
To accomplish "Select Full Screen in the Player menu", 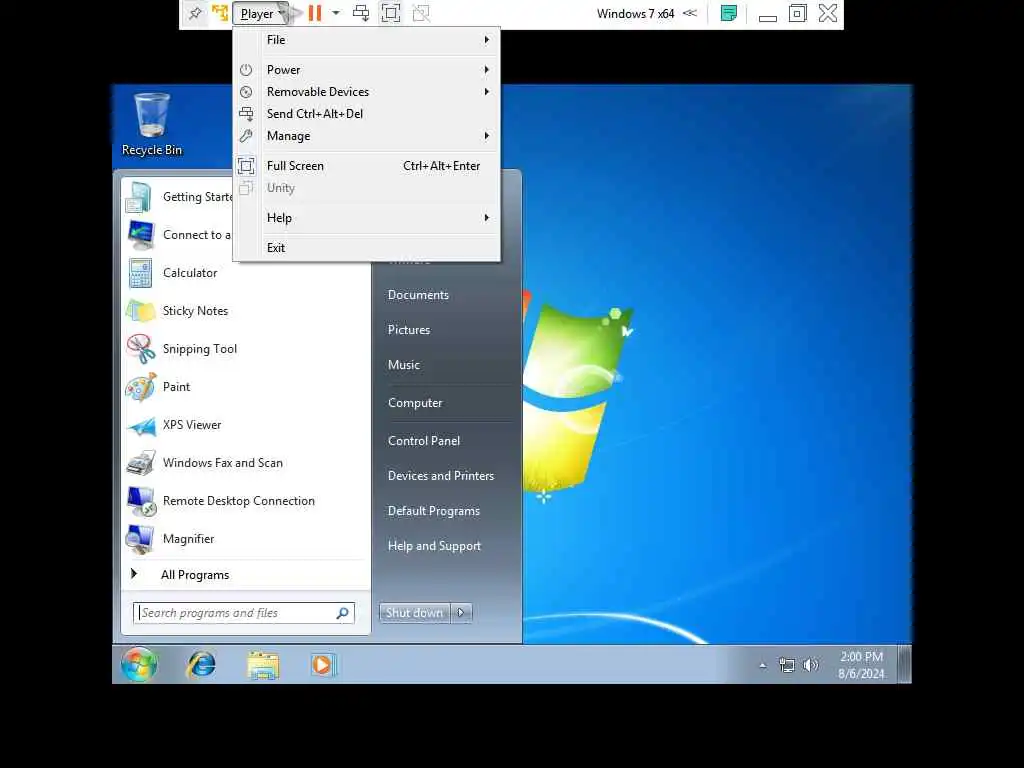I will click(367, 166).
